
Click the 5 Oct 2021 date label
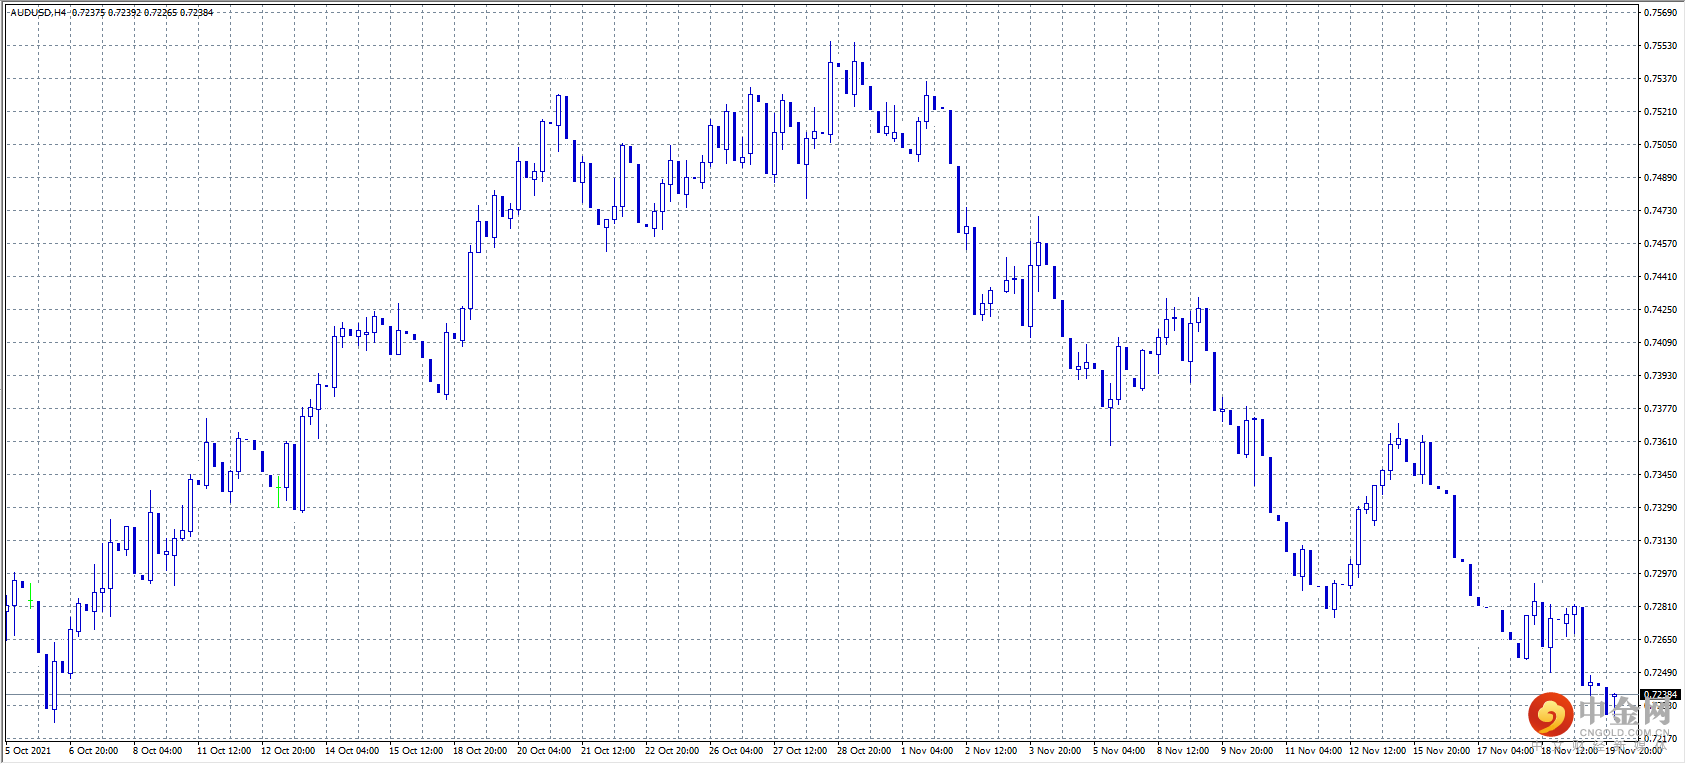click(x=29, y=751)
